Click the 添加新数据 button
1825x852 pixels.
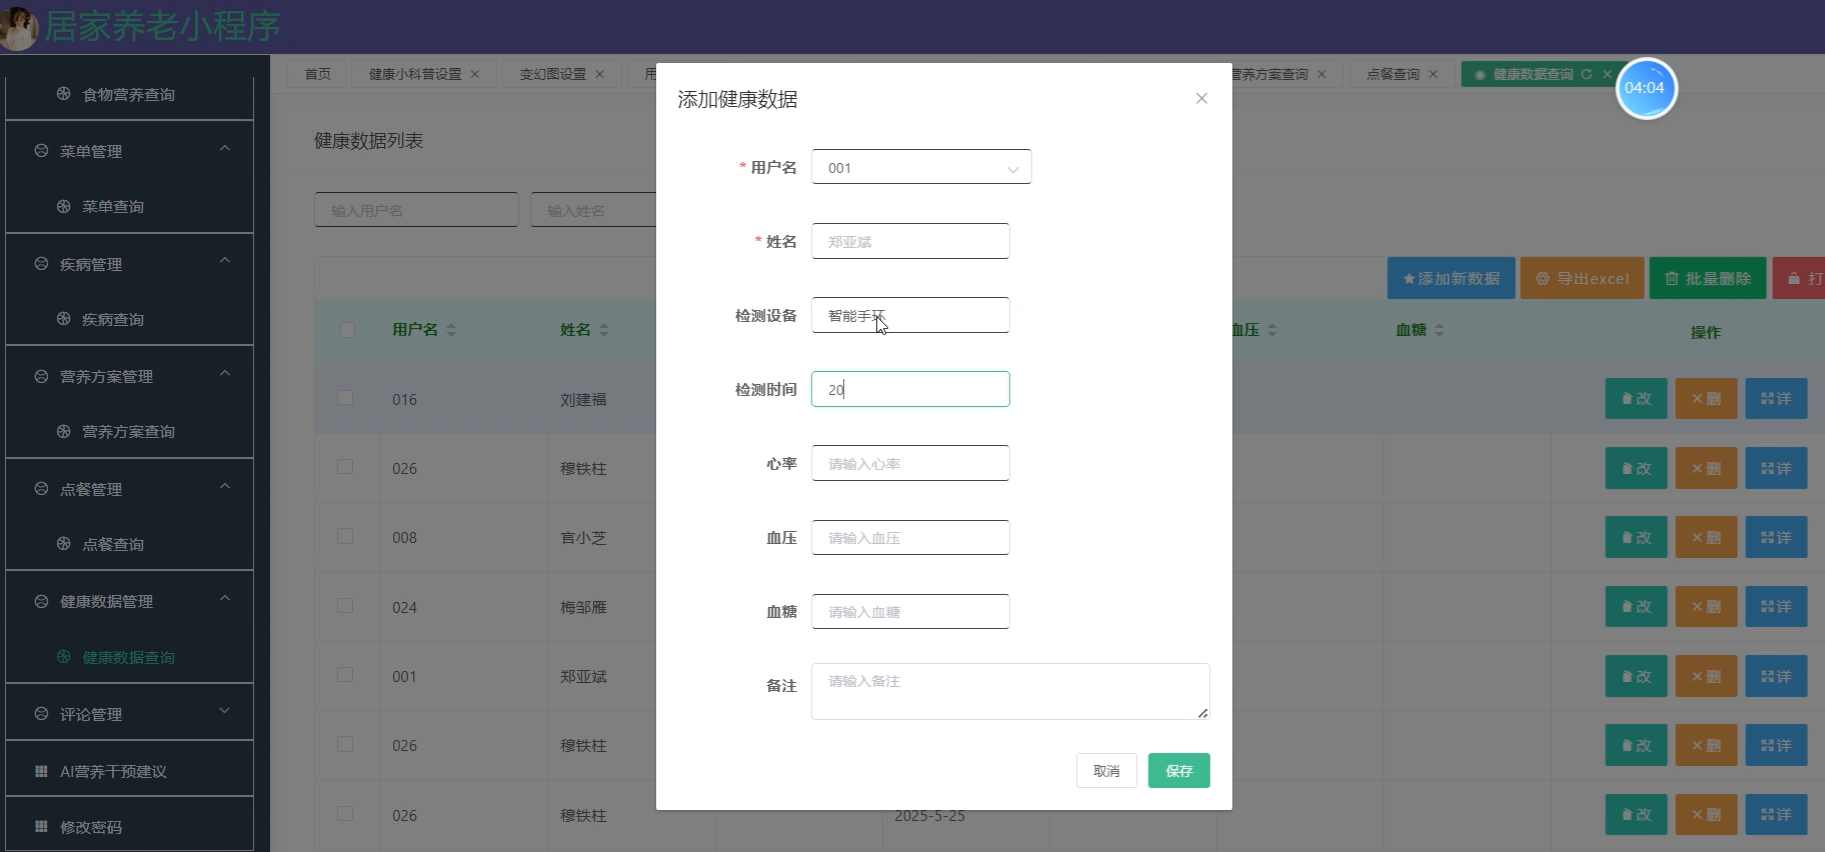pyautogui.click(x=1451, y=278)
